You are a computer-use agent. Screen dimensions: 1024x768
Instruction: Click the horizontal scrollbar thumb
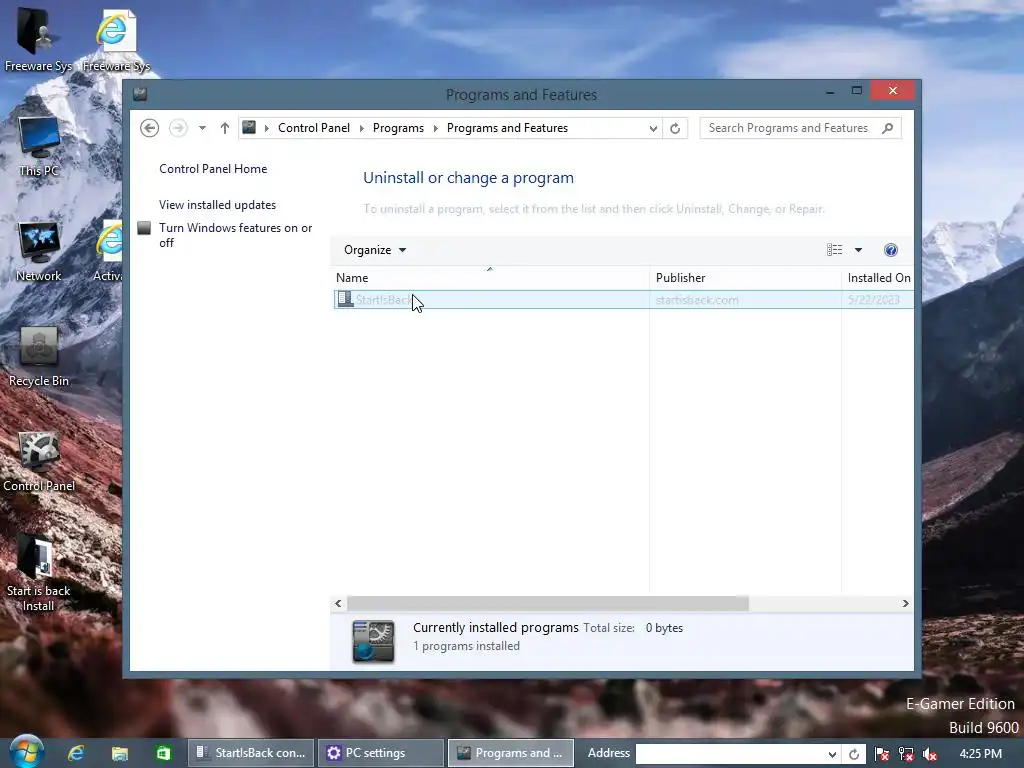pos(547,603)
